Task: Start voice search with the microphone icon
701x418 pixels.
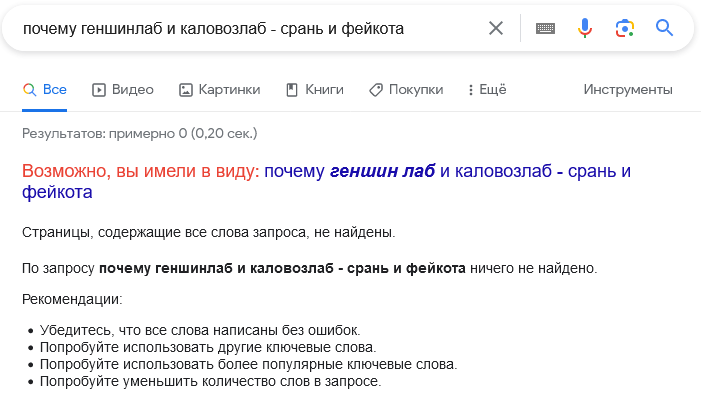Action: click(585, 28)
